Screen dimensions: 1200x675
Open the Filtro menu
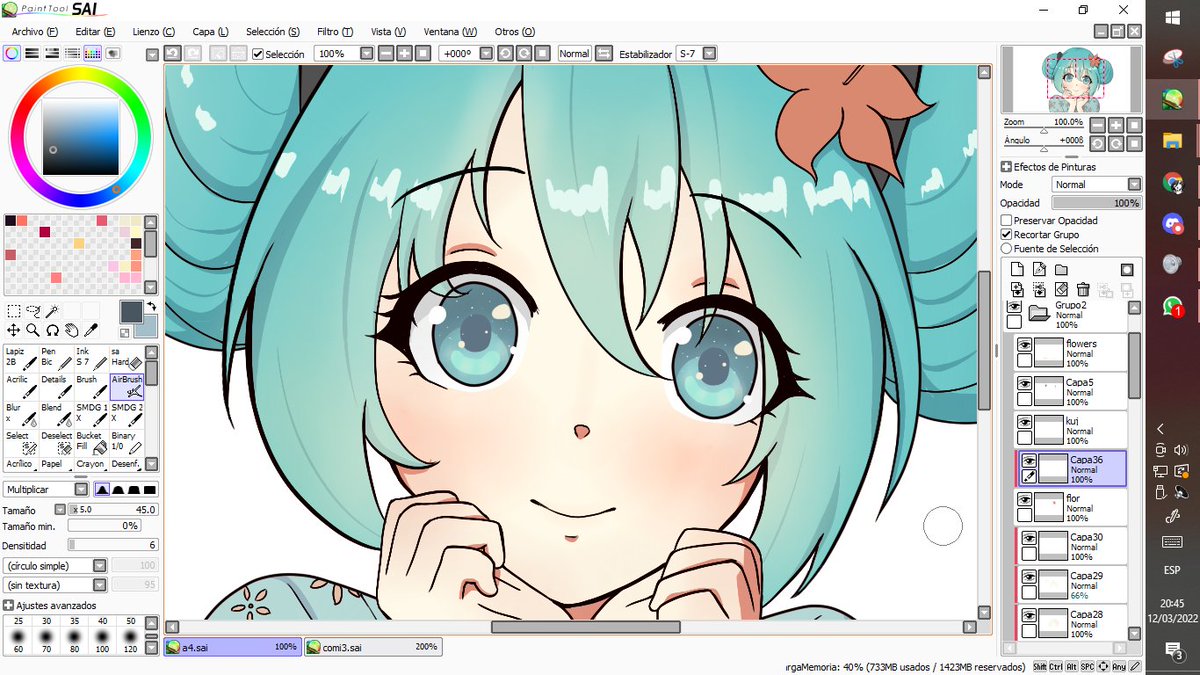(335, 32)
